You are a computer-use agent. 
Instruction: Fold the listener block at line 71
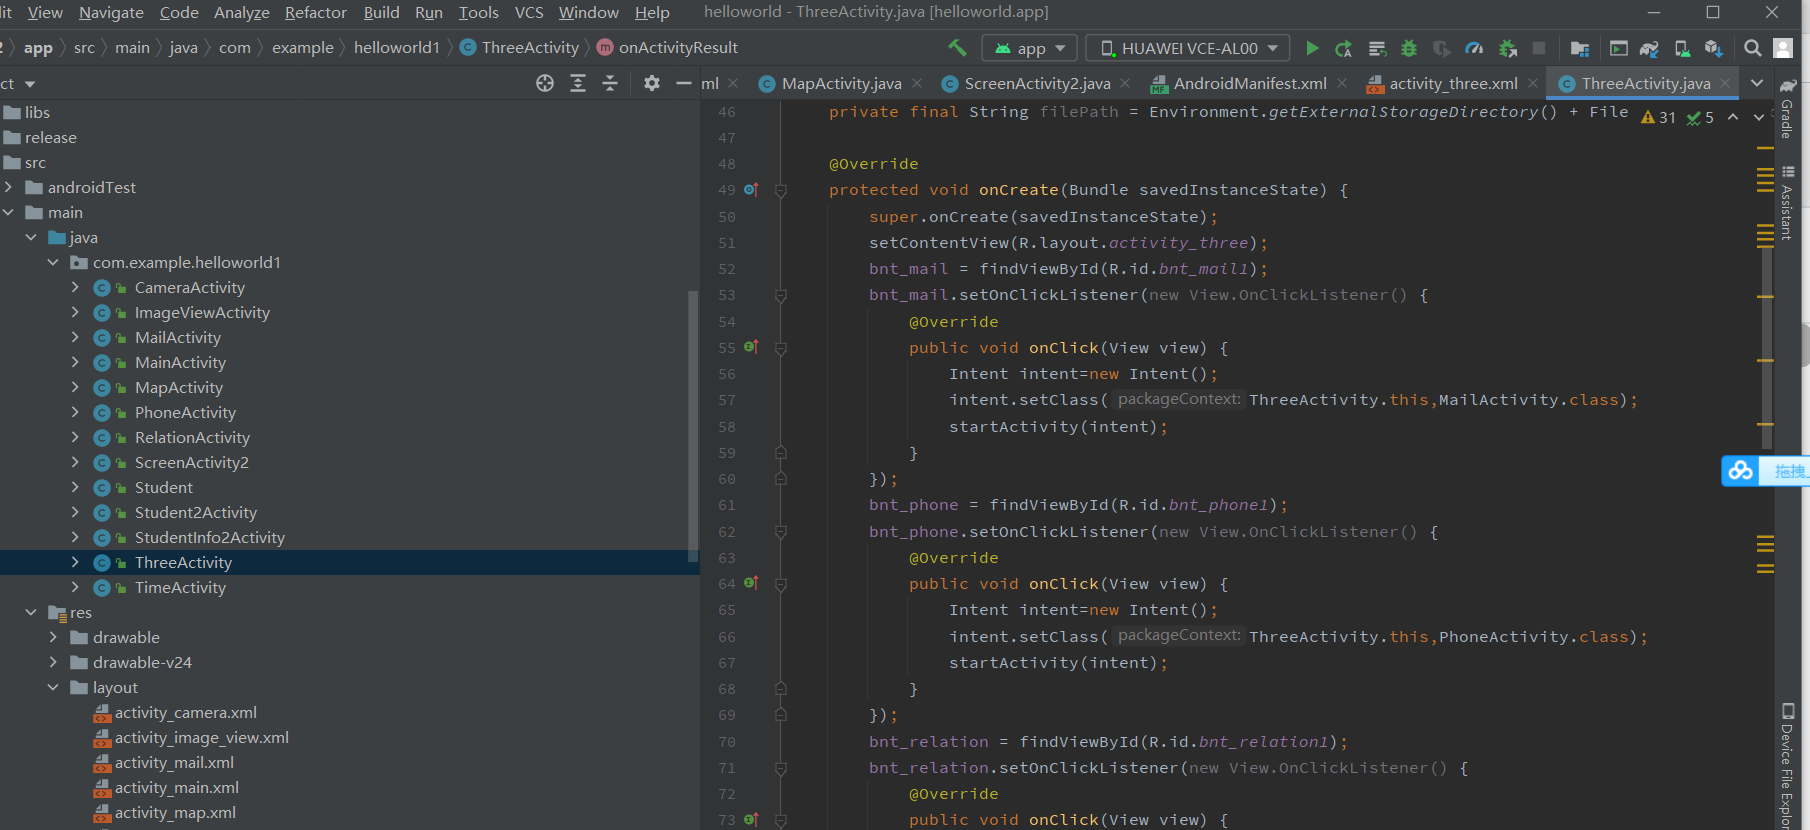781,768
